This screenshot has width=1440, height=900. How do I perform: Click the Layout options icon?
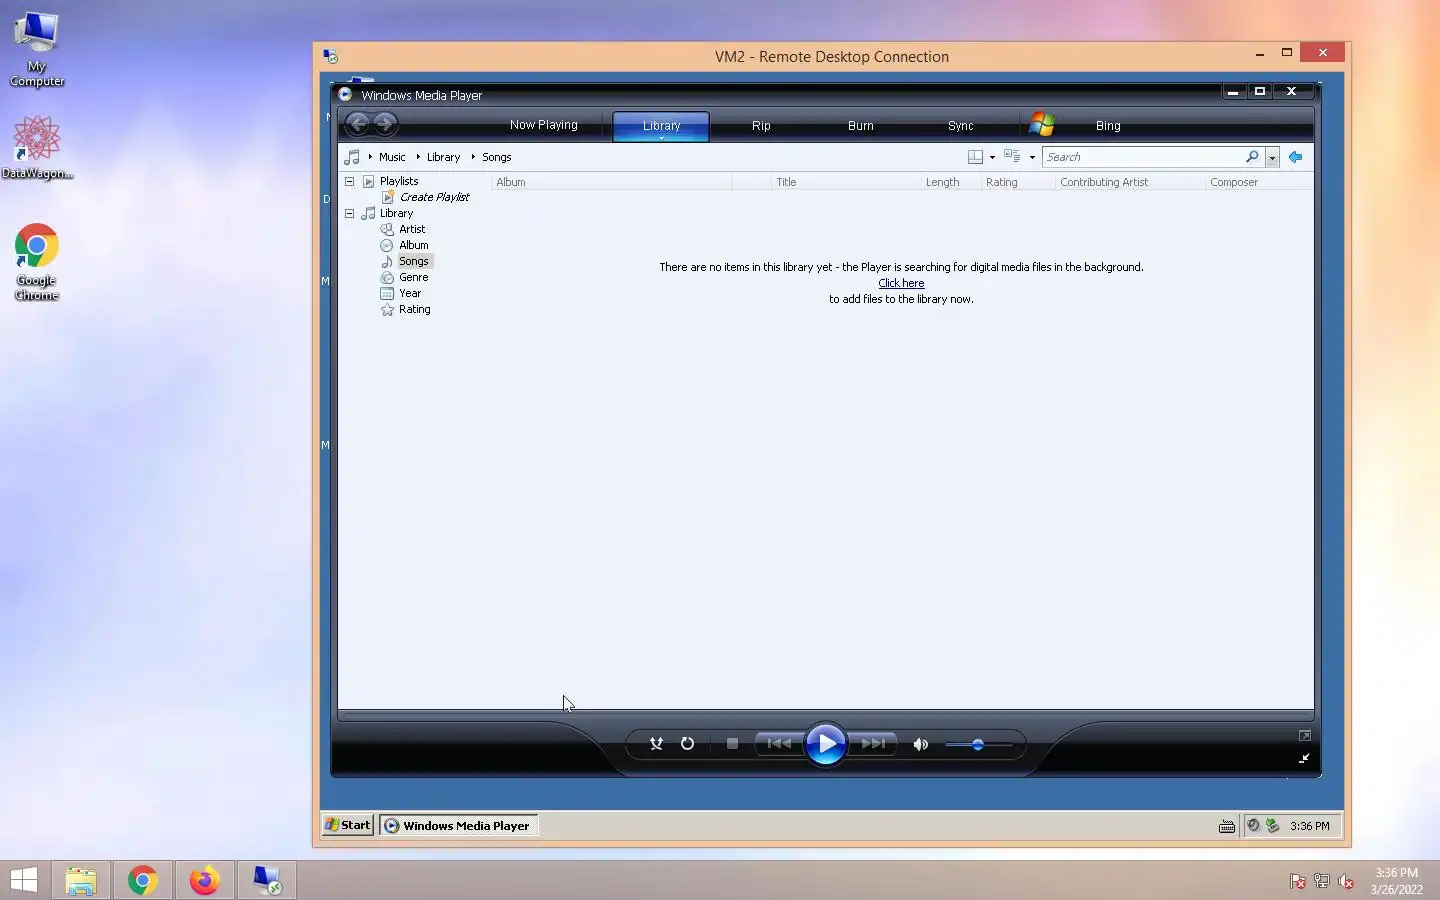point(975,157)
